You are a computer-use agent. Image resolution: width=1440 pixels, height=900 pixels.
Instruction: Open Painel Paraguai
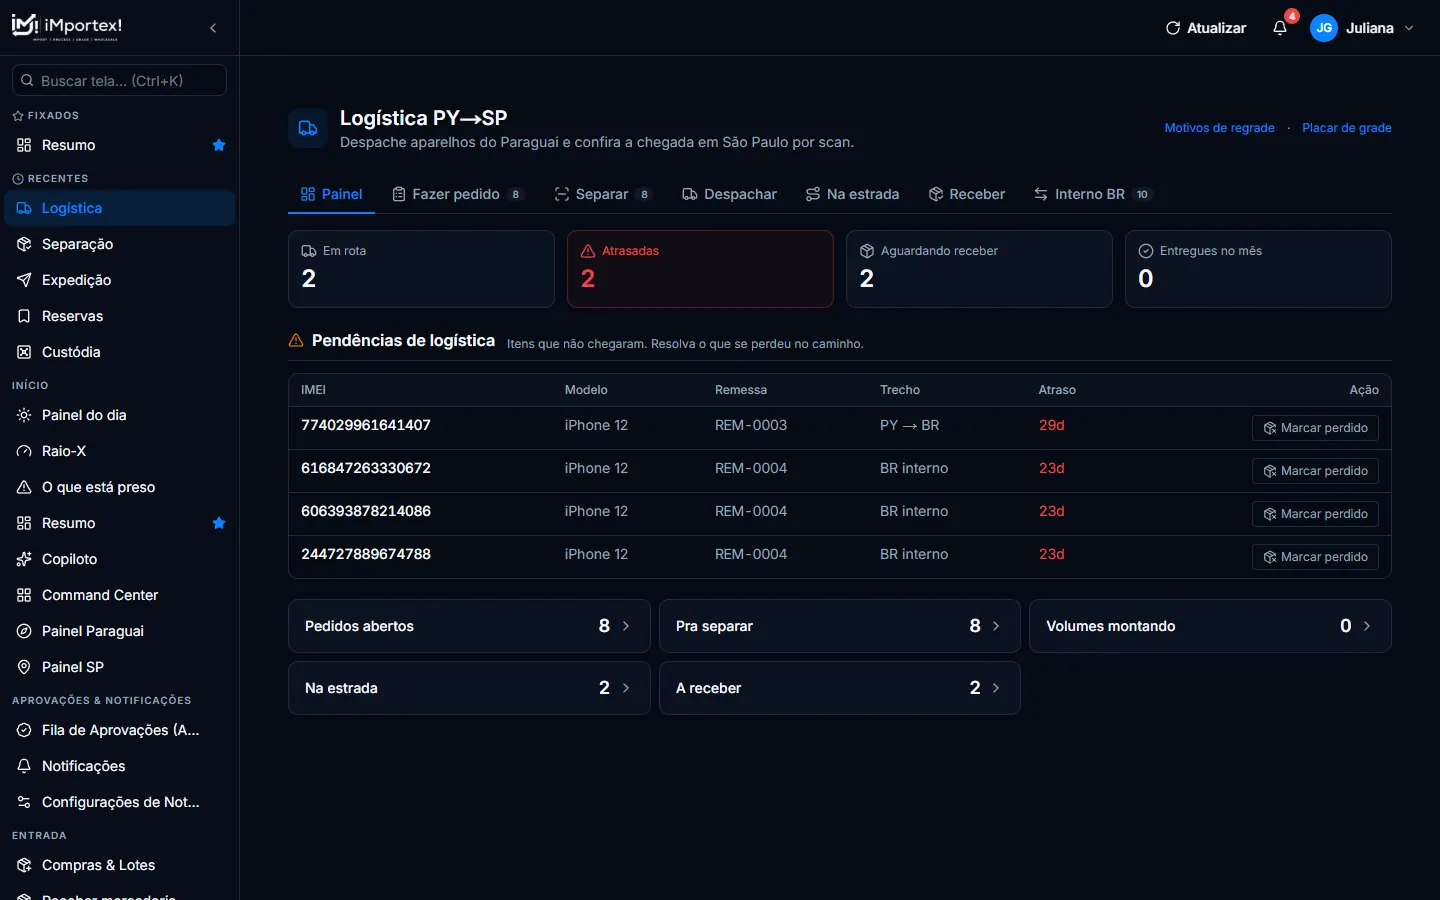[120, 631]
